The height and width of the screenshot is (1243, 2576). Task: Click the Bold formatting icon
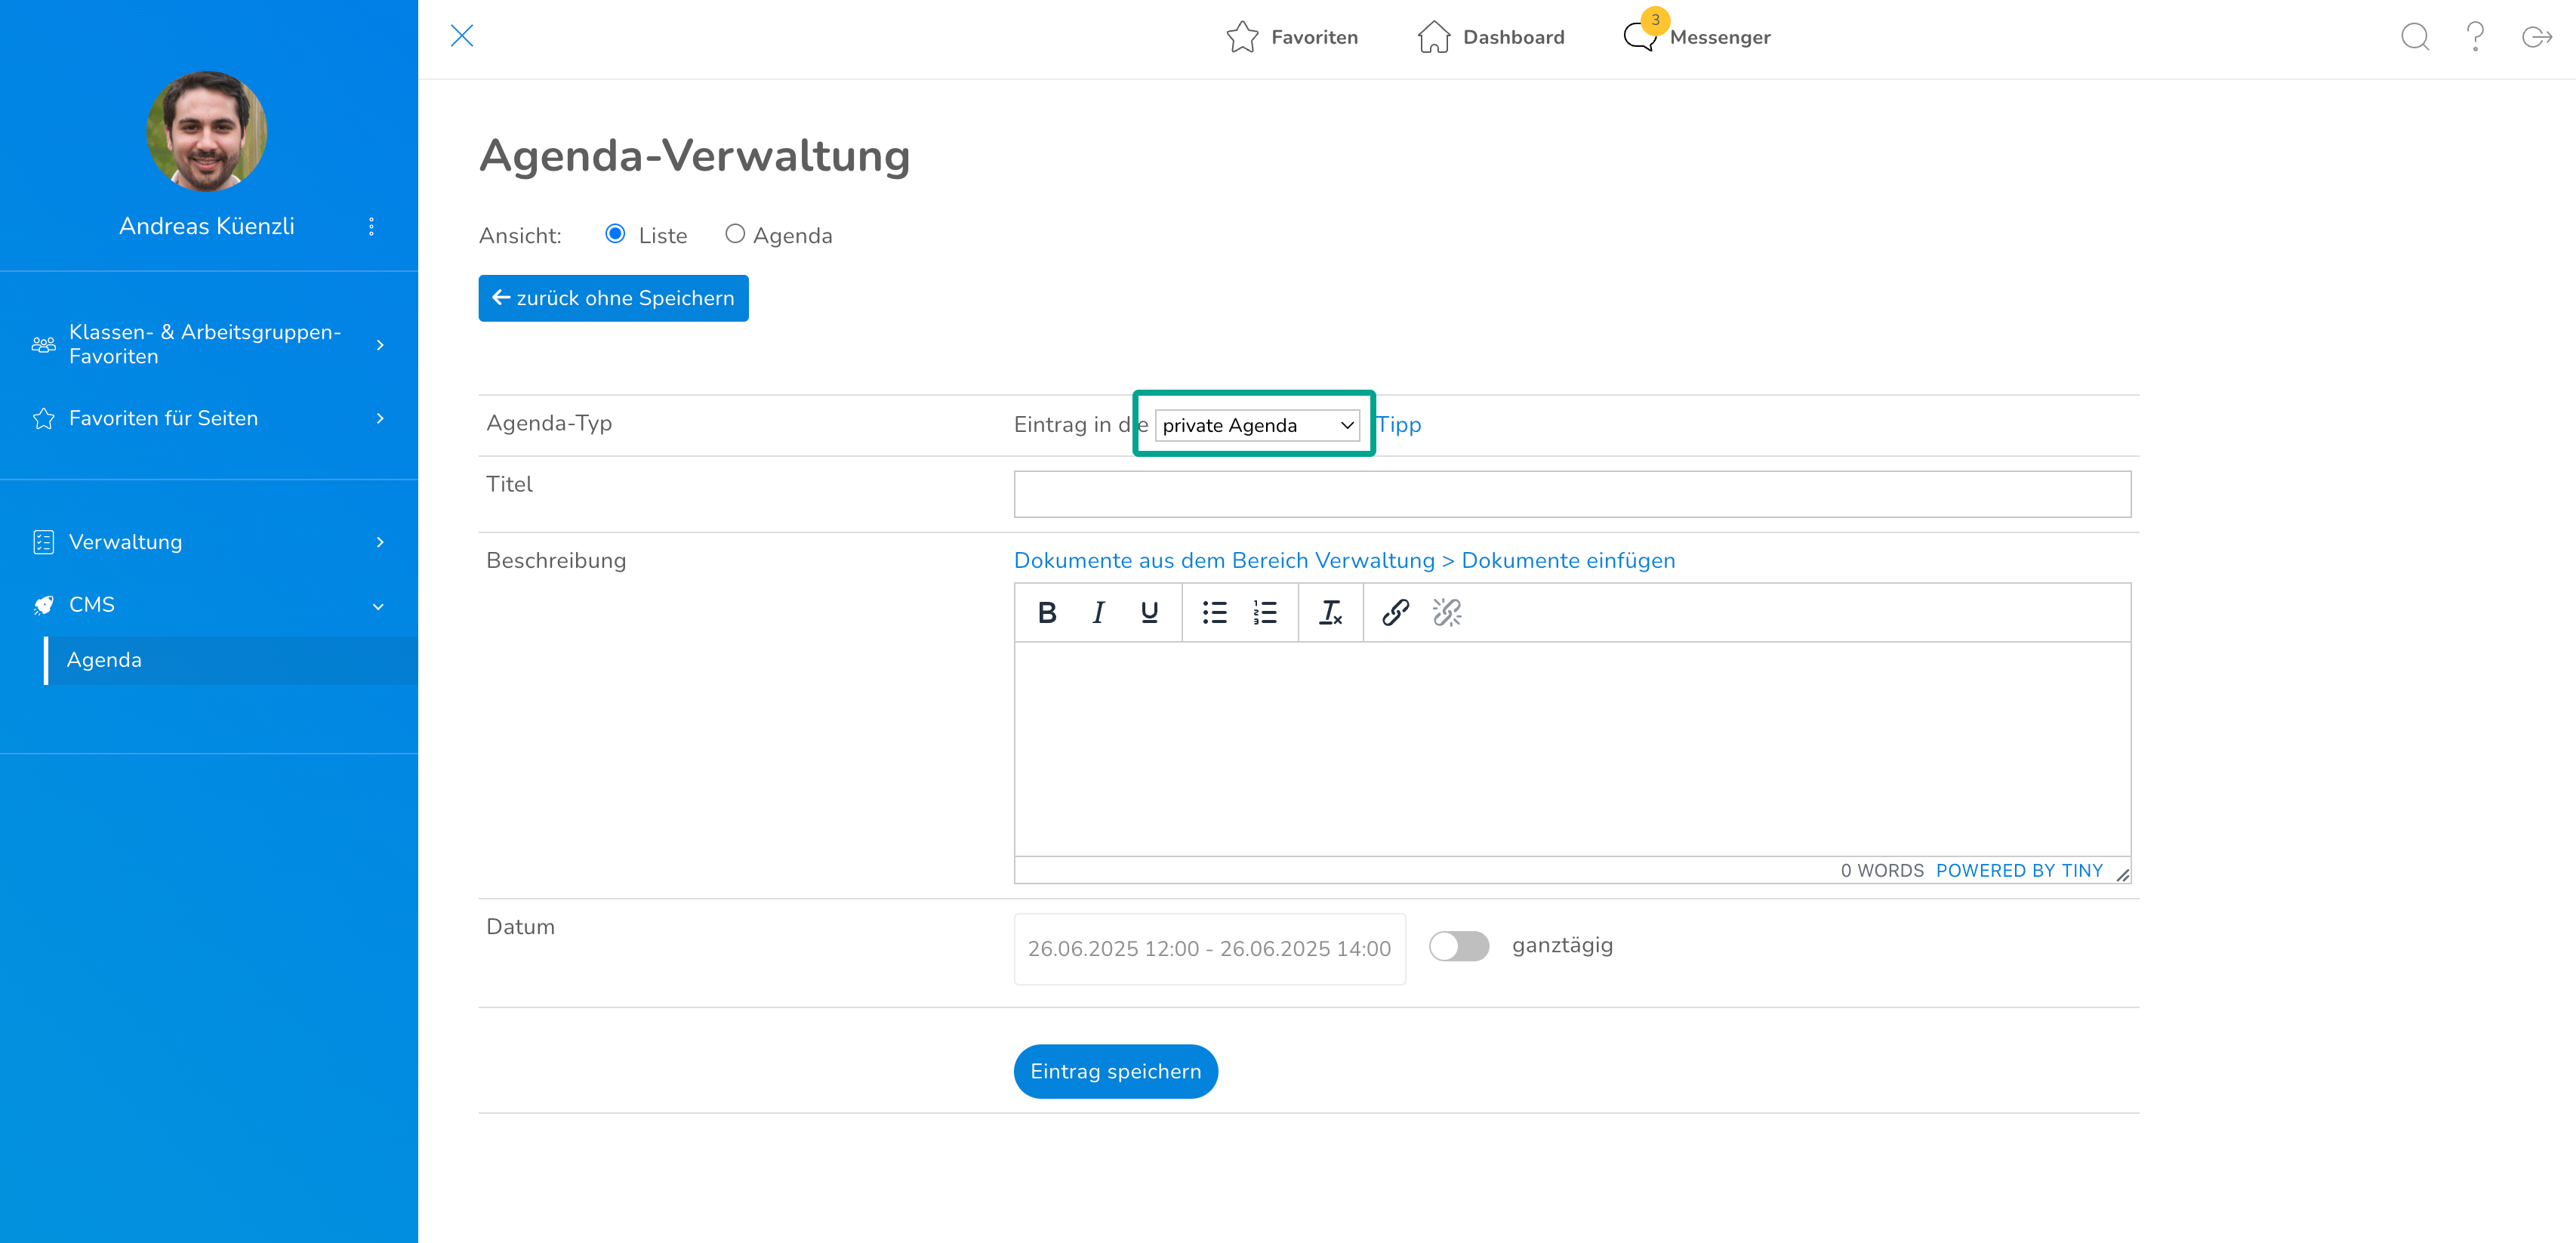tap(1047, 612)
